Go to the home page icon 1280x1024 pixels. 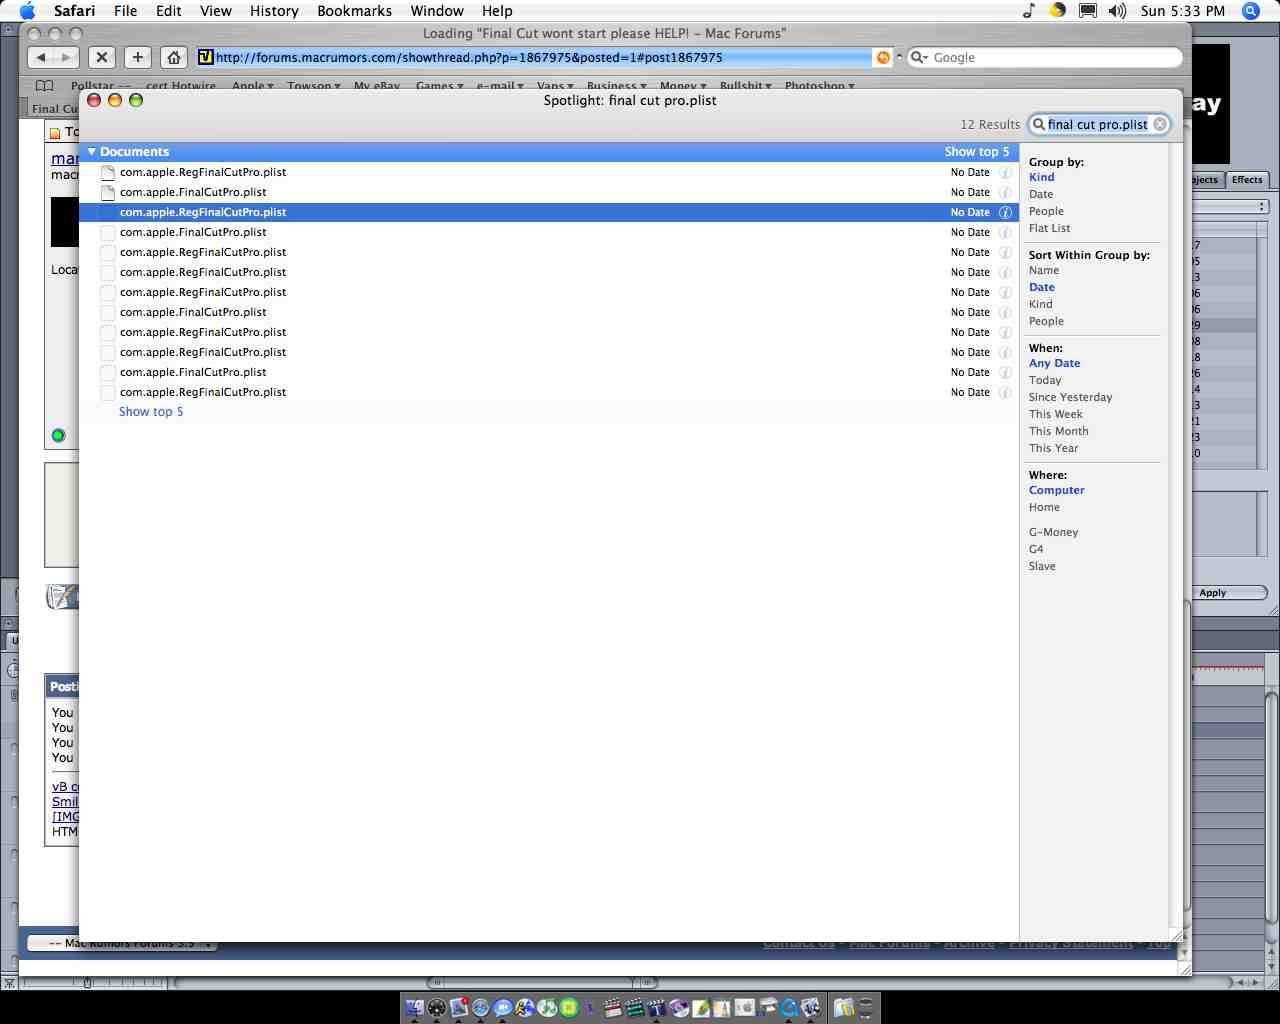[x=174, y=57]
